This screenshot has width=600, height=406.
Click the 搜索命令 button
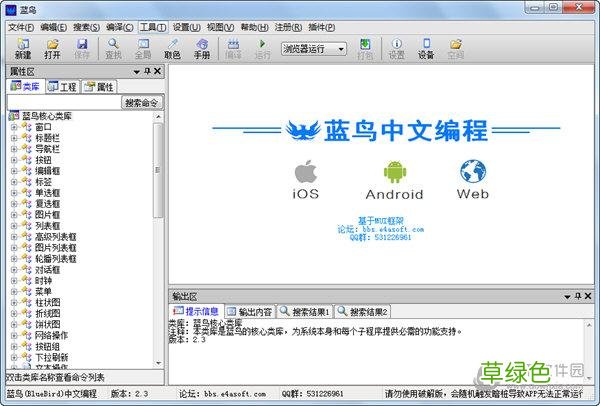[141, 103]
